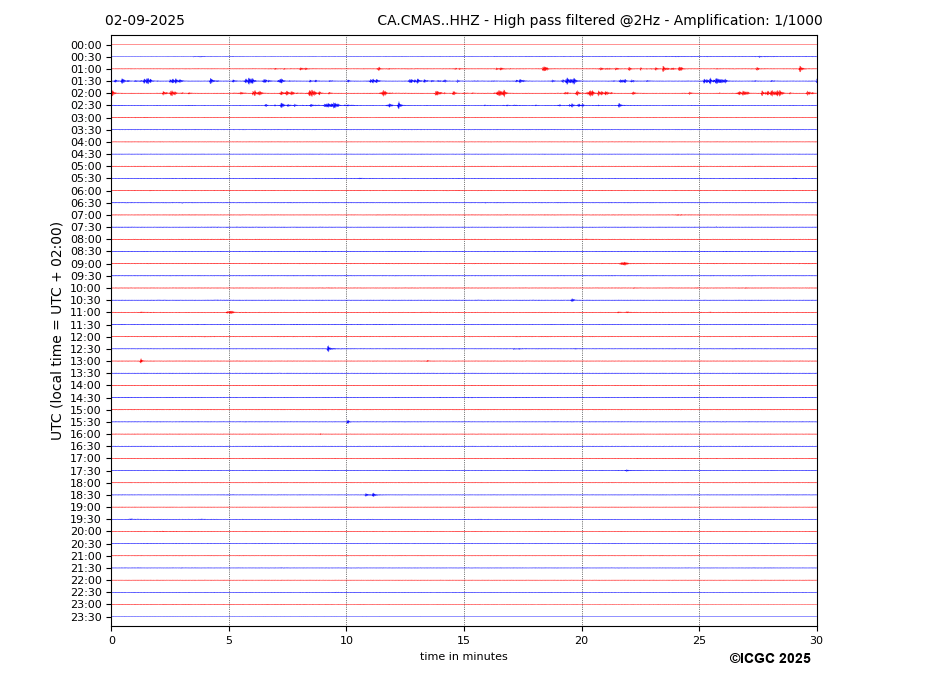This screenshot has height=696, width=927.
Task: Click the x-axis tick label 10
Action: click(x=346, y=640)
